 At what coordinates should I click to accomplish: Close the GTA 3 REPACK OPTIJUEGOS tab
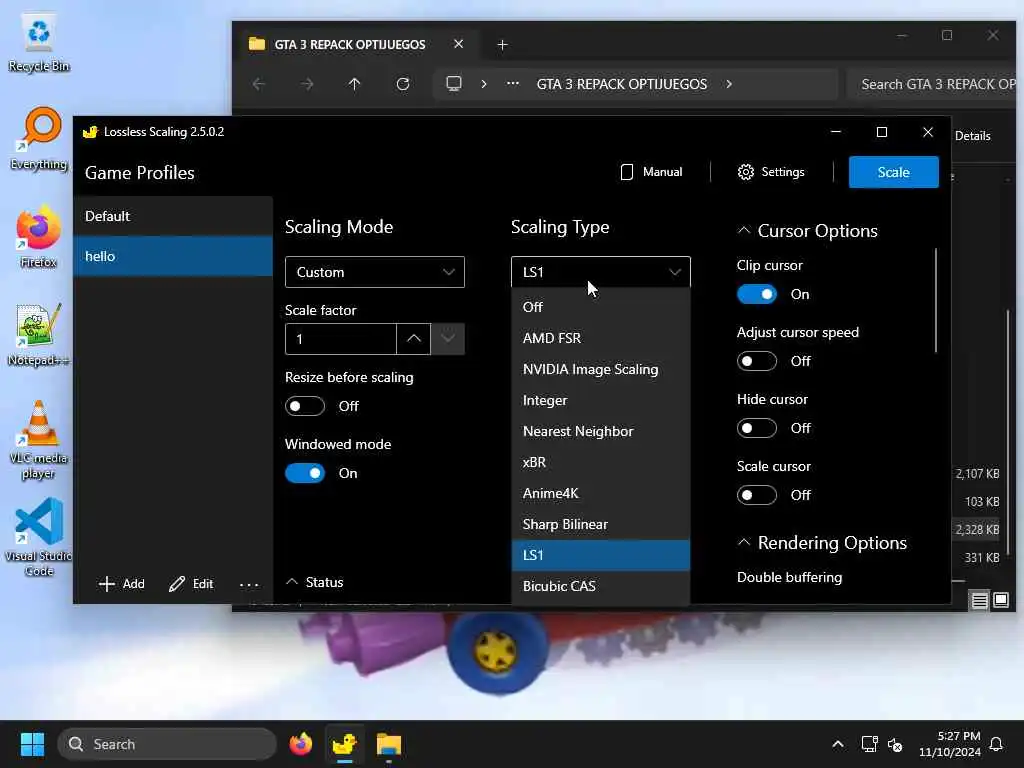pyautogui.click(x=458, y=44)
